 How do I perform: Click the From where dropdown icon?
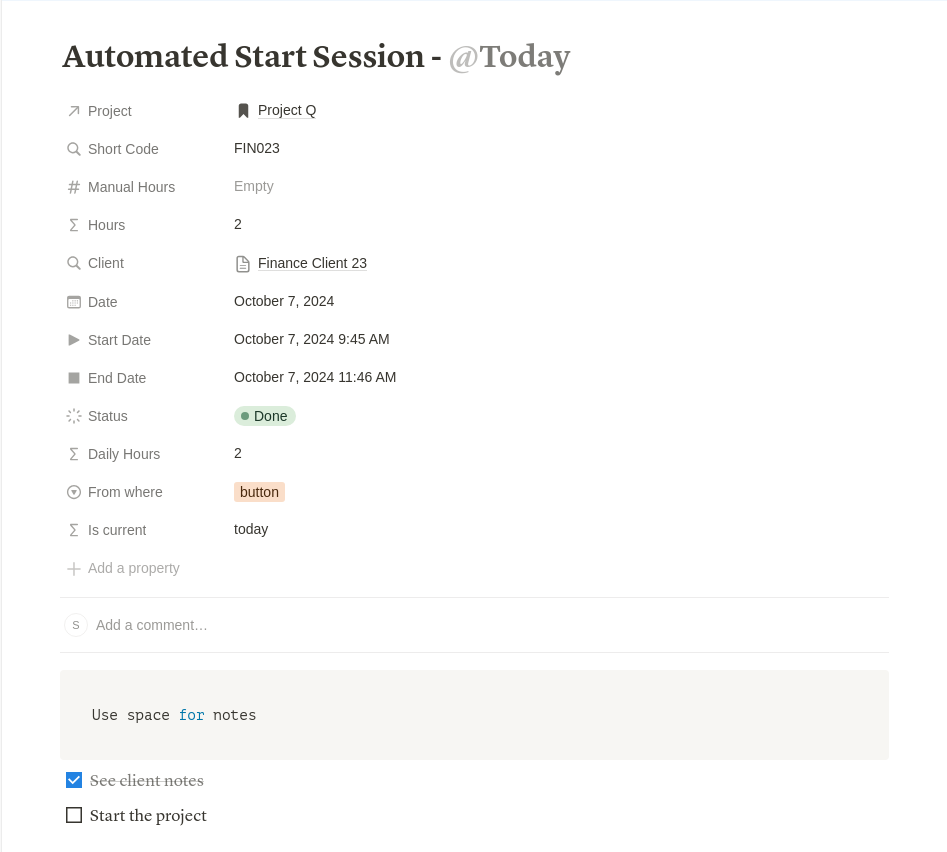[74, 492]
